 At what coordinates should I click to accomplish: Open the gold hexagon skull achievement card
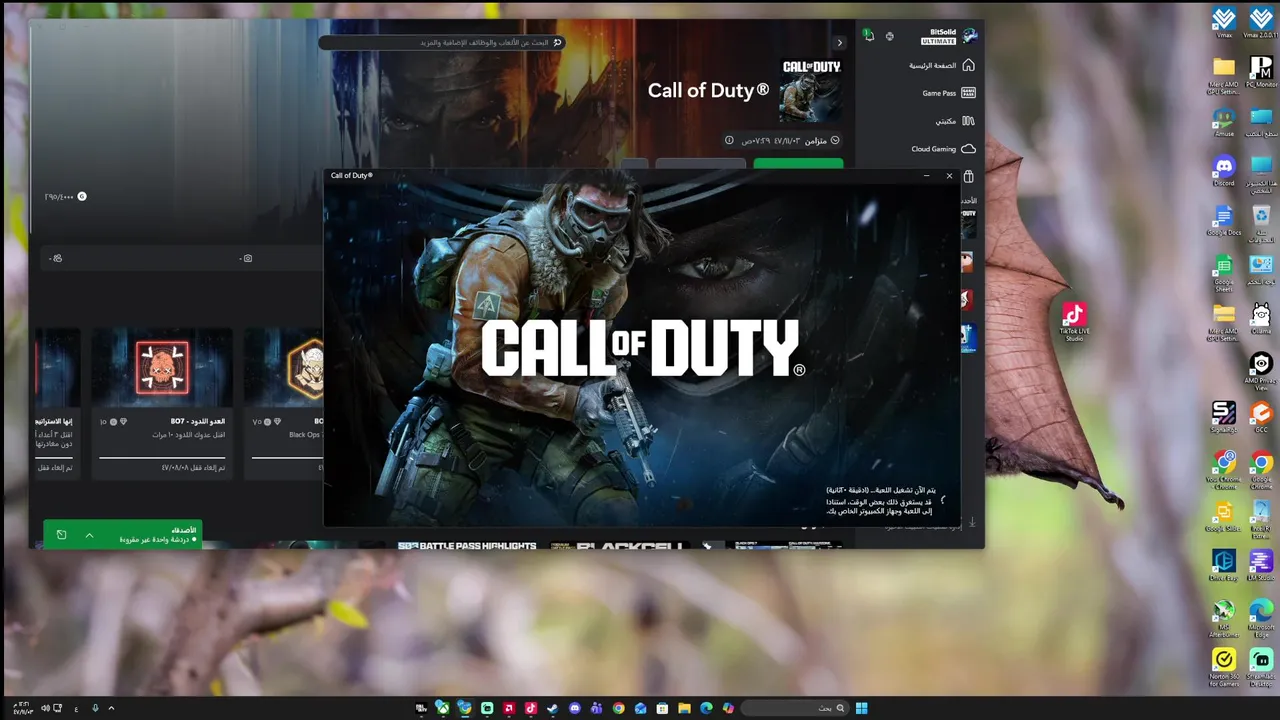285,403
